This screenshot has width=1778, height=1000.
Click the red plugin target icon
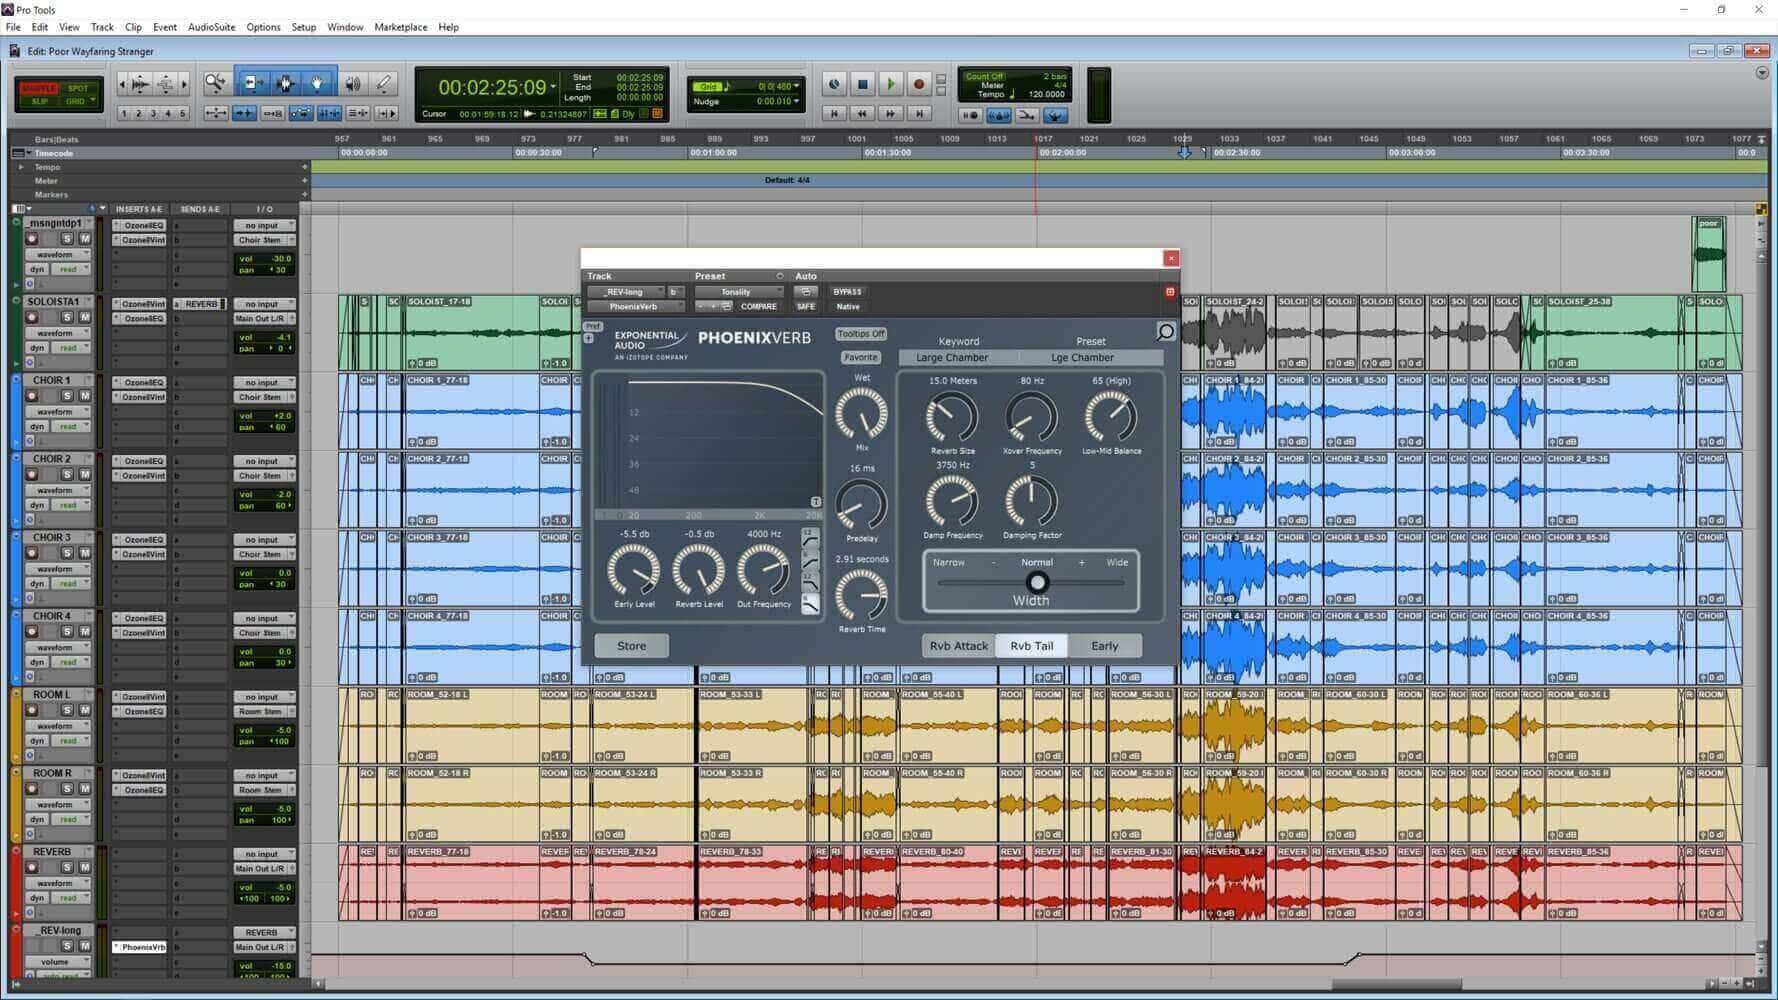(1170, 292)
